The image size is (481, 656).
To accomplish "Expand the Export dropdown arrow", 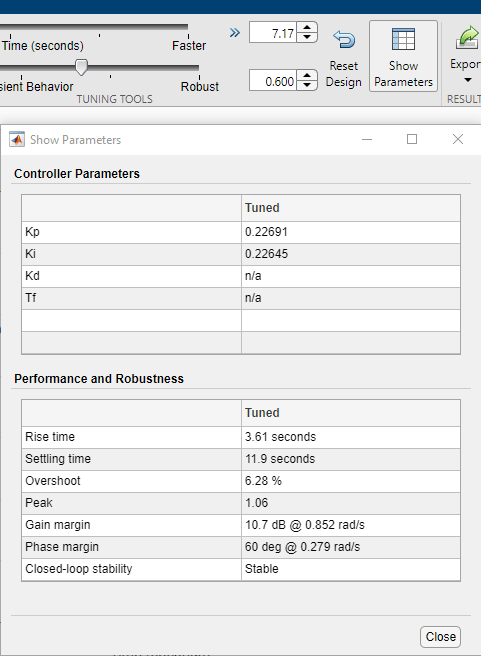I will pos(468,80).
